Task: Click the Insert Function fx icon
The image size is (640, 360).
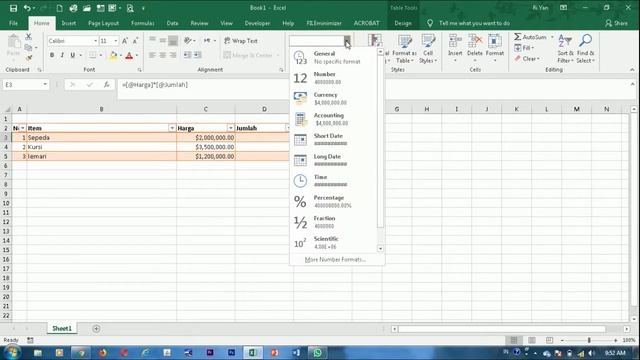Action: 107,84
